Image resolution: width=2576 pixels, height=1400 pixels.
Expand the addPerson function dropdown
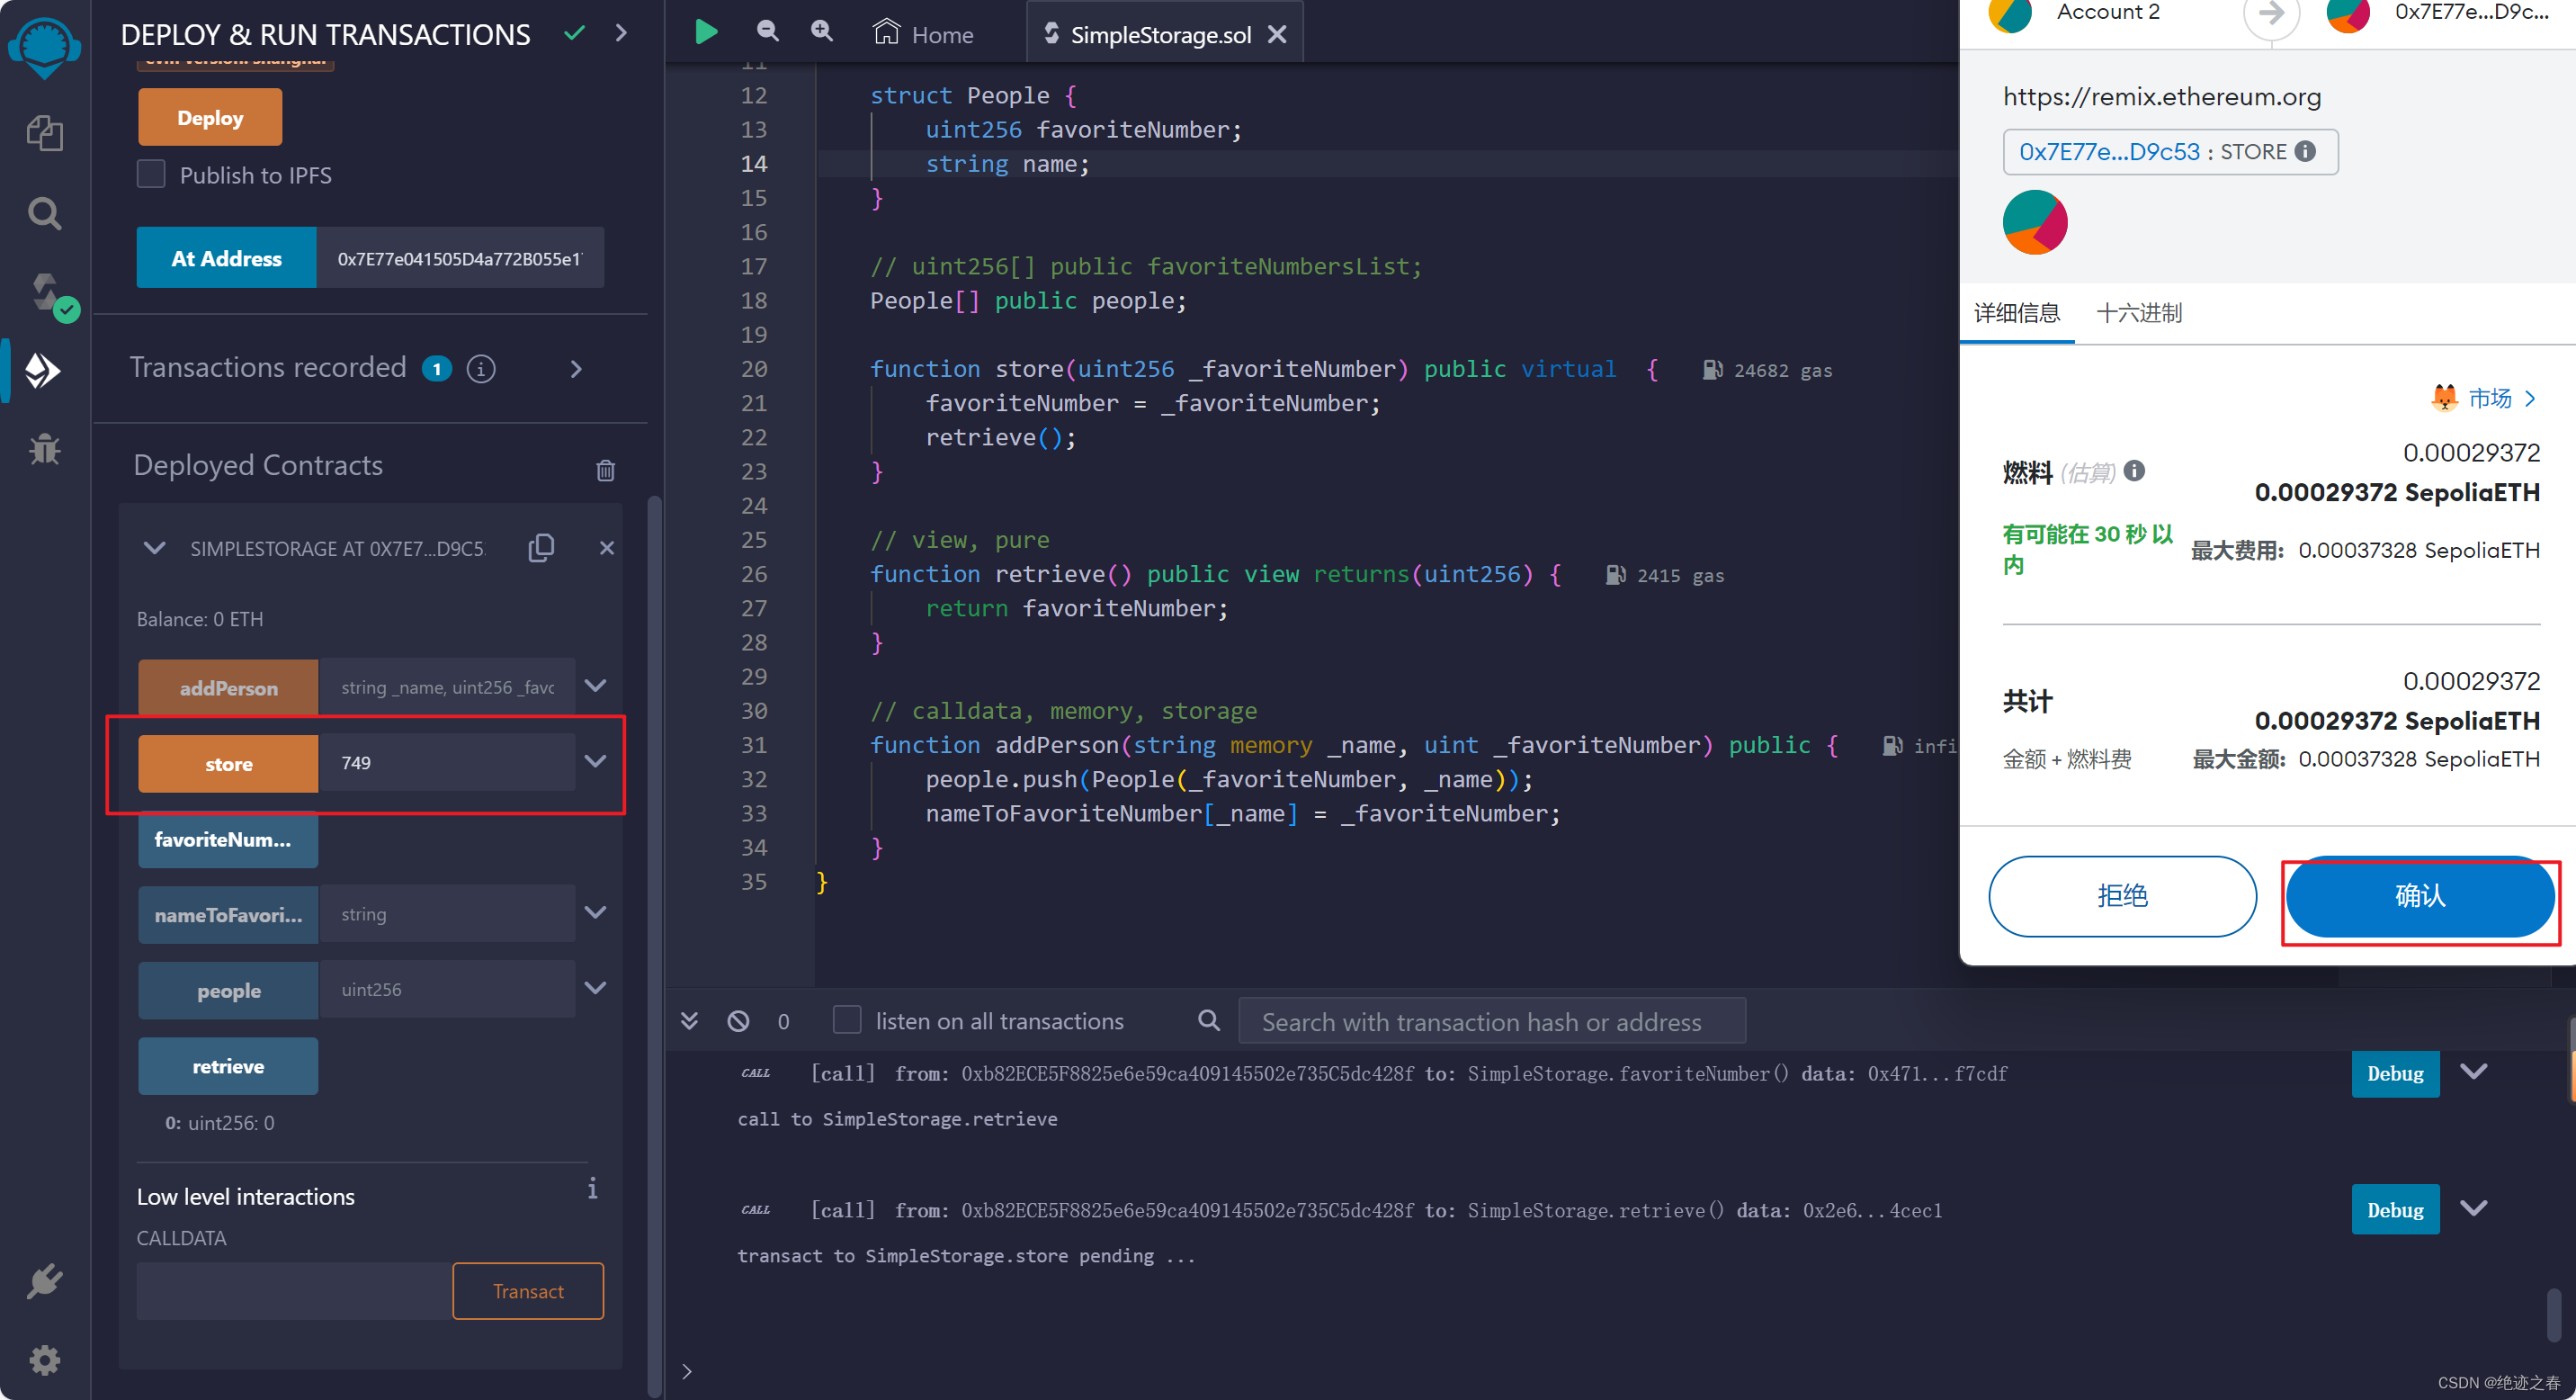pos(596,685)
